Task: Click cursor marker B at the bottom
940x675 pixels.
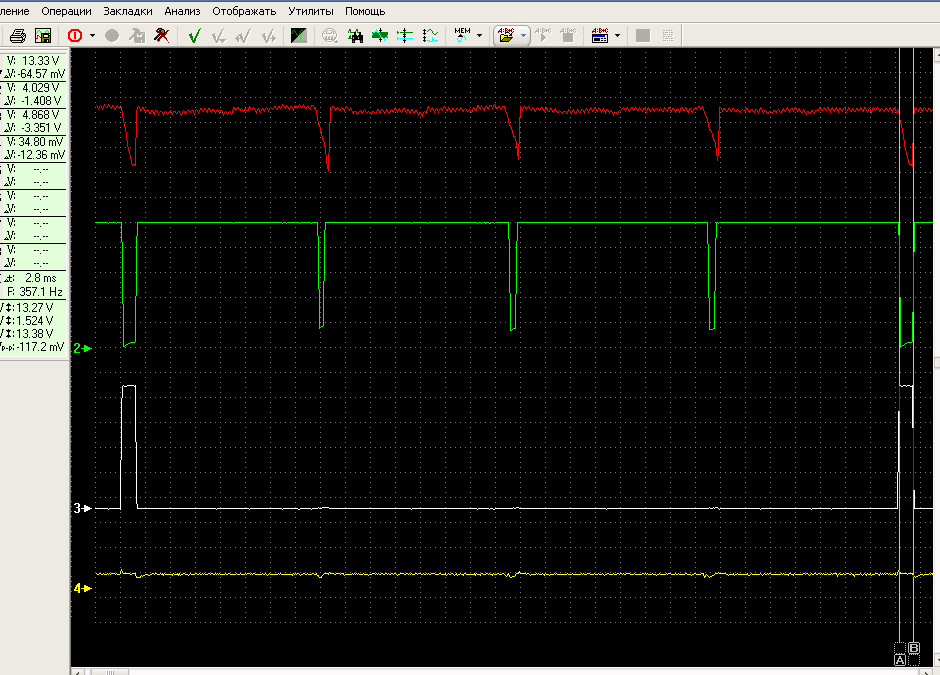Action: [914, 648]
